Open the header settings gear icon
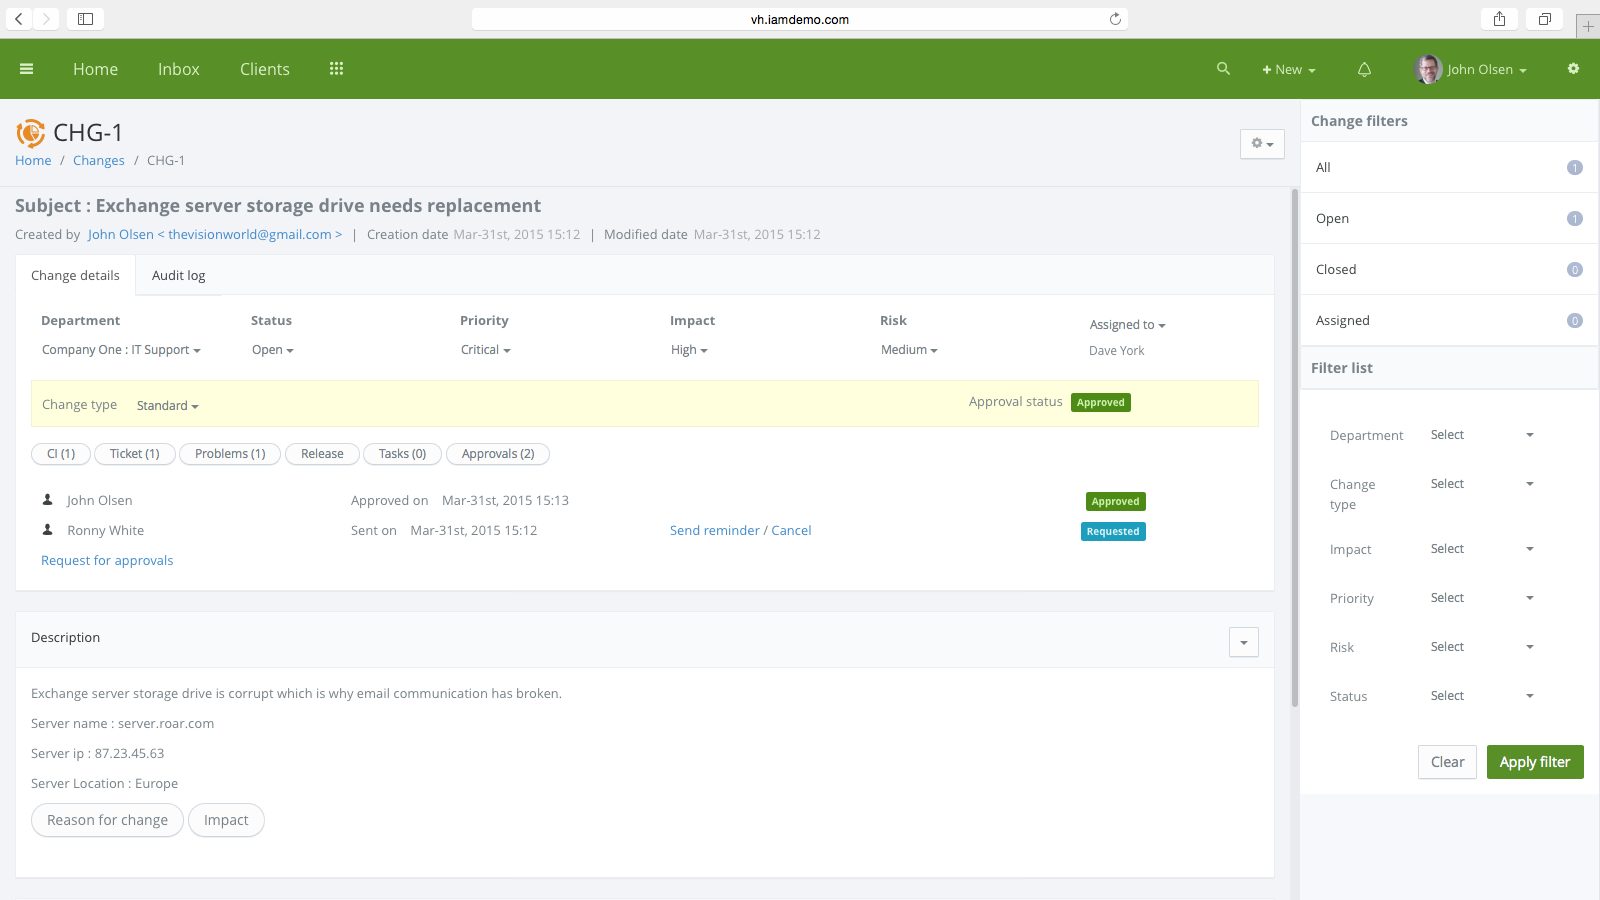The height and width of the screenshot is (900, 1600). (x=1573, y=69)
